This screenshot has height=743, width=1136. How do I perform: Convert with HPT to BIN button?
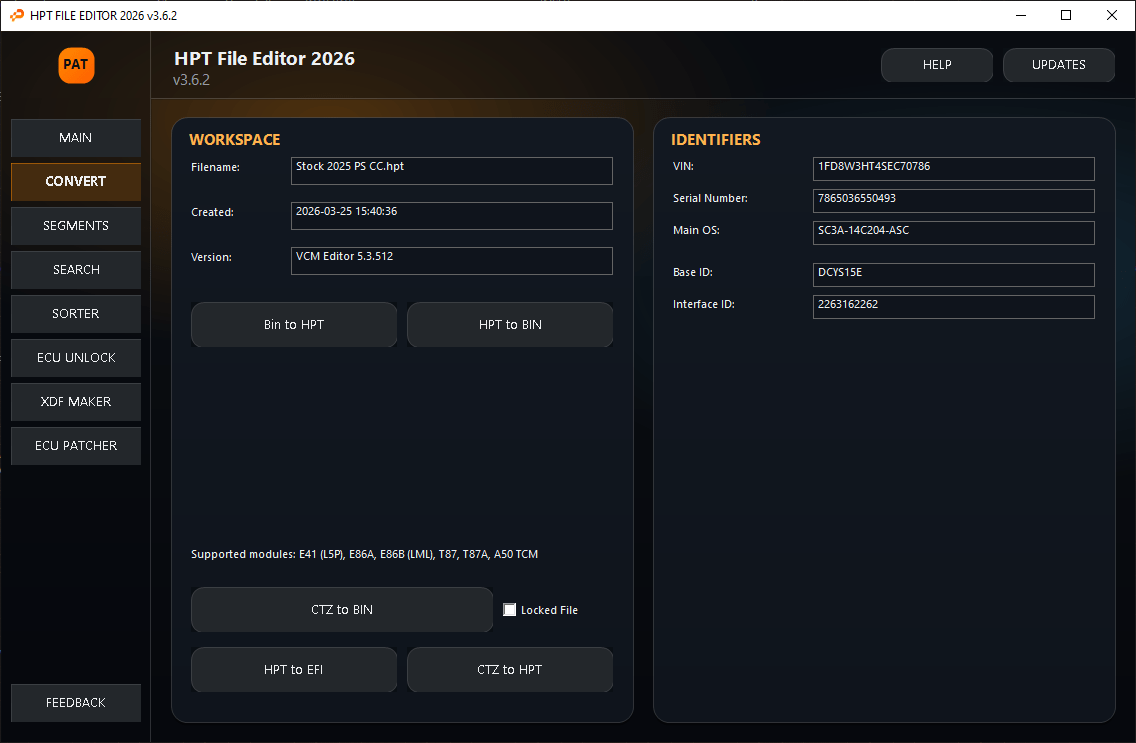(510, 324)
